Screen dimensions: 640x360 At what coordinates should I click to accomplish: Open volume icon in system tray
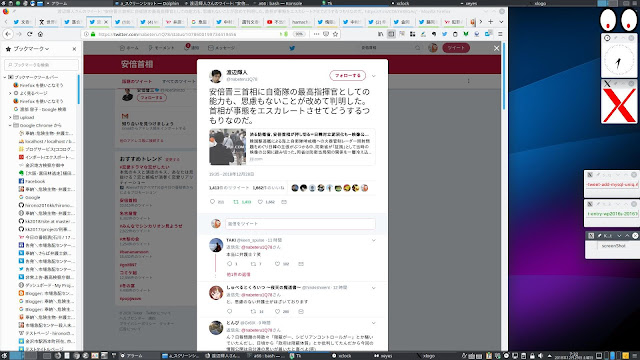coord(540,356)
